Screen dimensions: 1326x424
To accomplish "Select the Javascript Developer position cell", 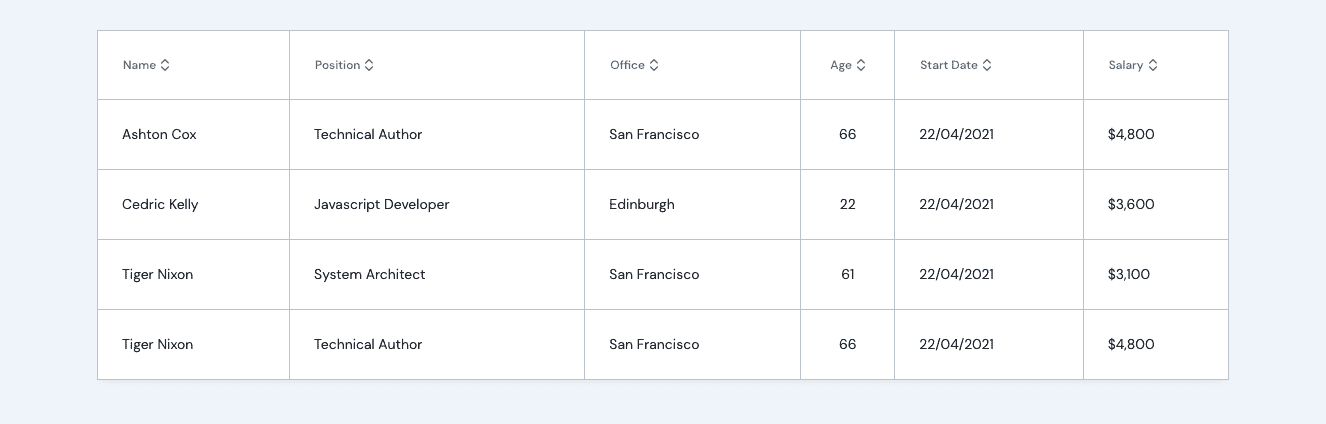I will 381,205.
